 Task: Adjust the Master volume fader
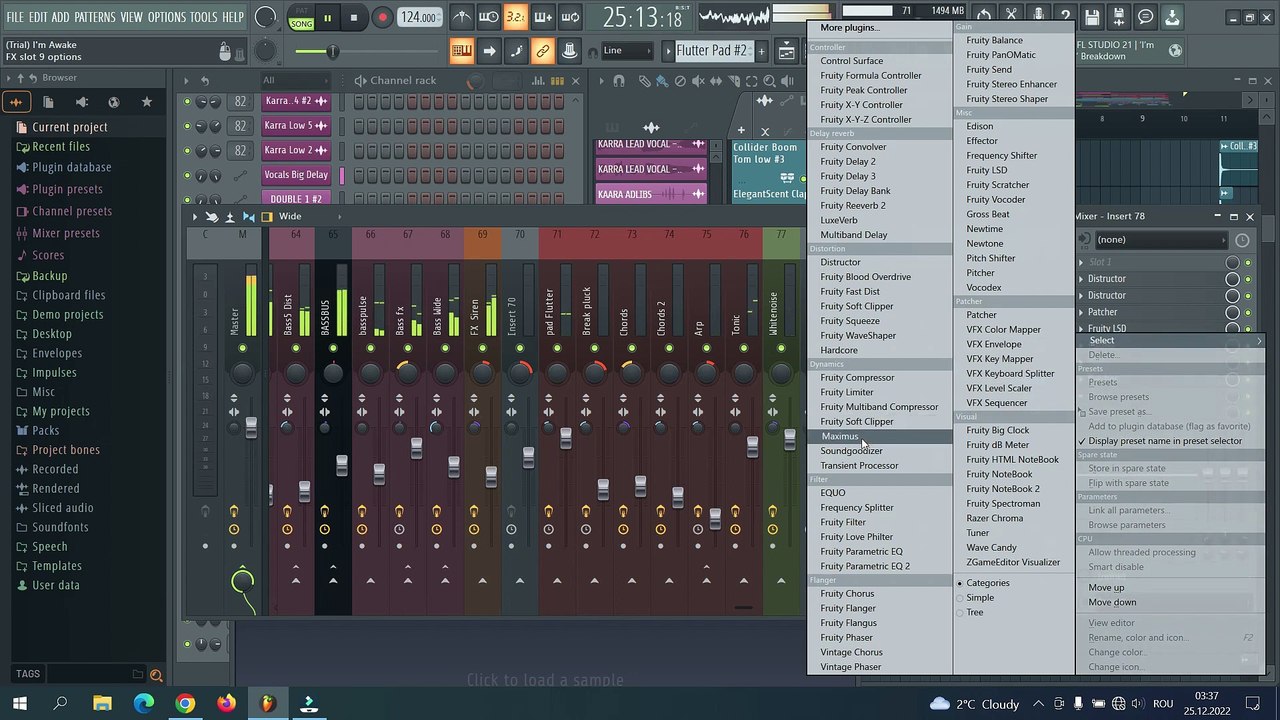coord(250,427)
